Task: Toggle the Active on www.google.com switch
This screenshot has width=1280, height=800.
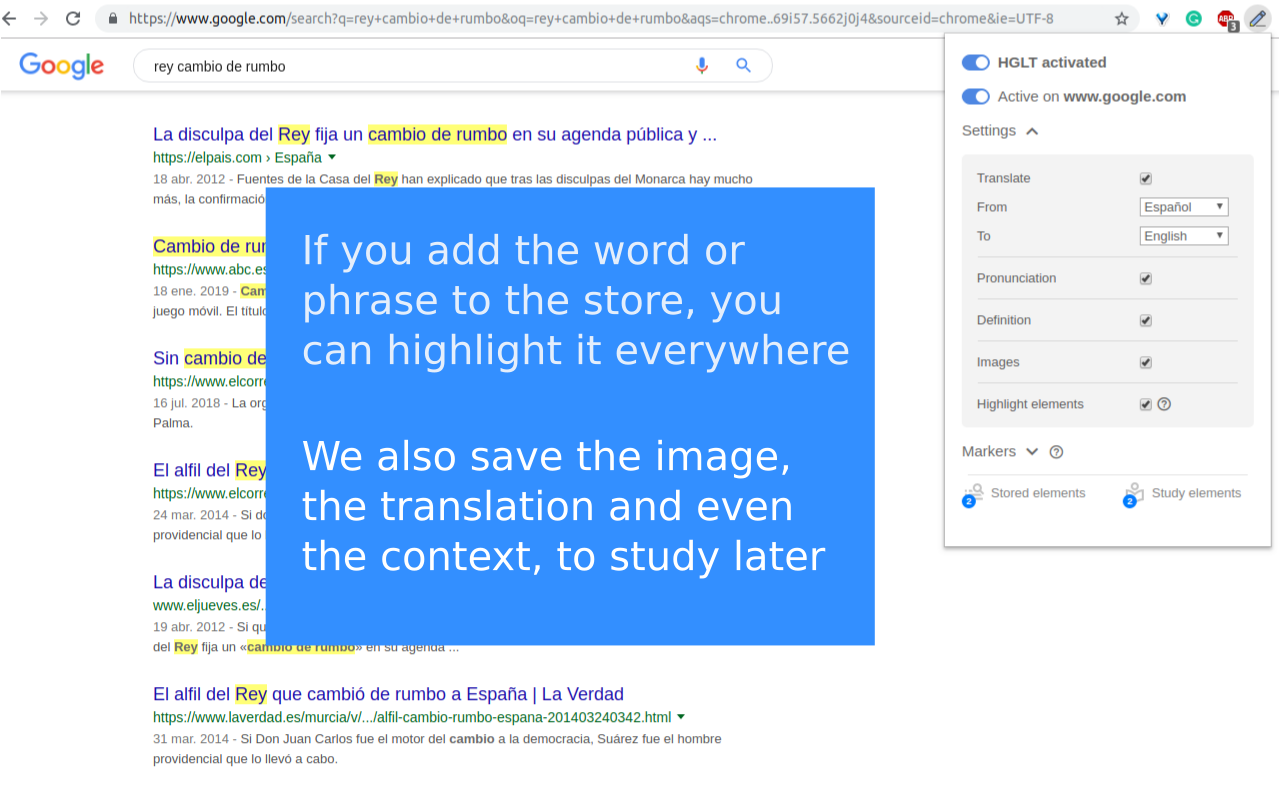Action: tap(976, 97)
